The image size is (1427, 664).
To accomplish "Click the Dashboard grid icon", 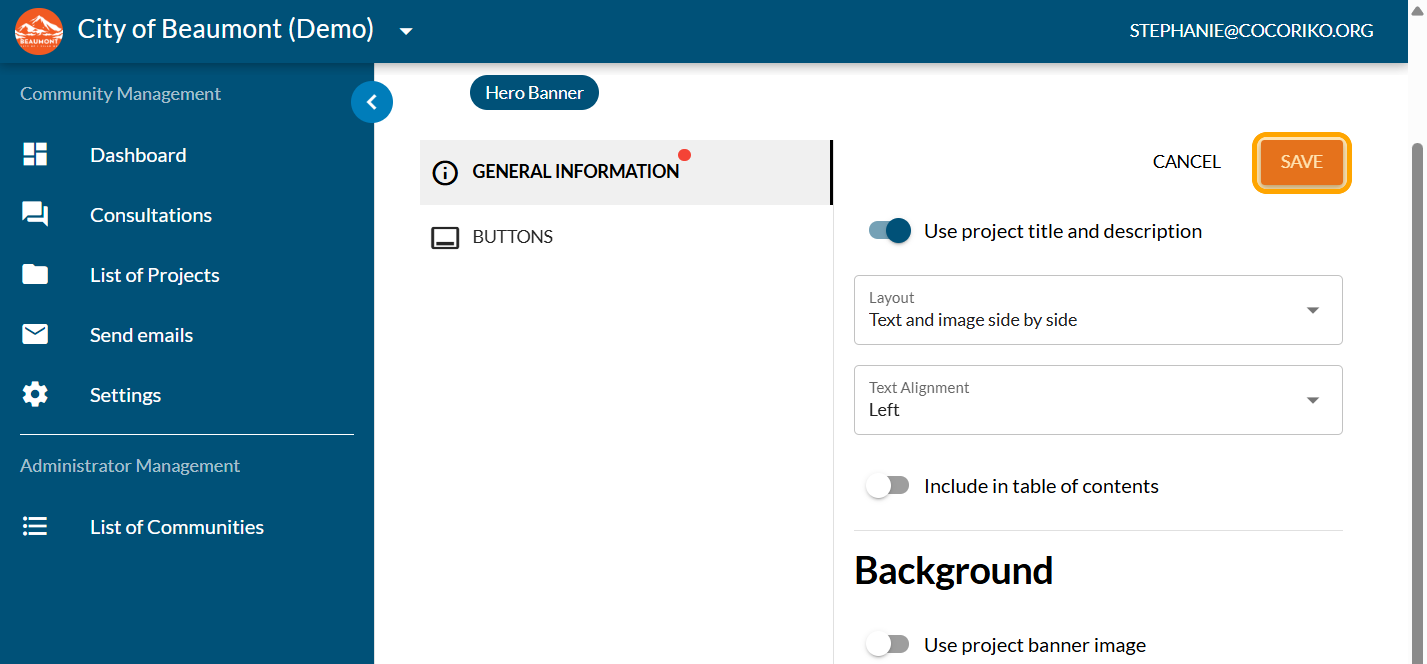I will [x=35, y=155].
